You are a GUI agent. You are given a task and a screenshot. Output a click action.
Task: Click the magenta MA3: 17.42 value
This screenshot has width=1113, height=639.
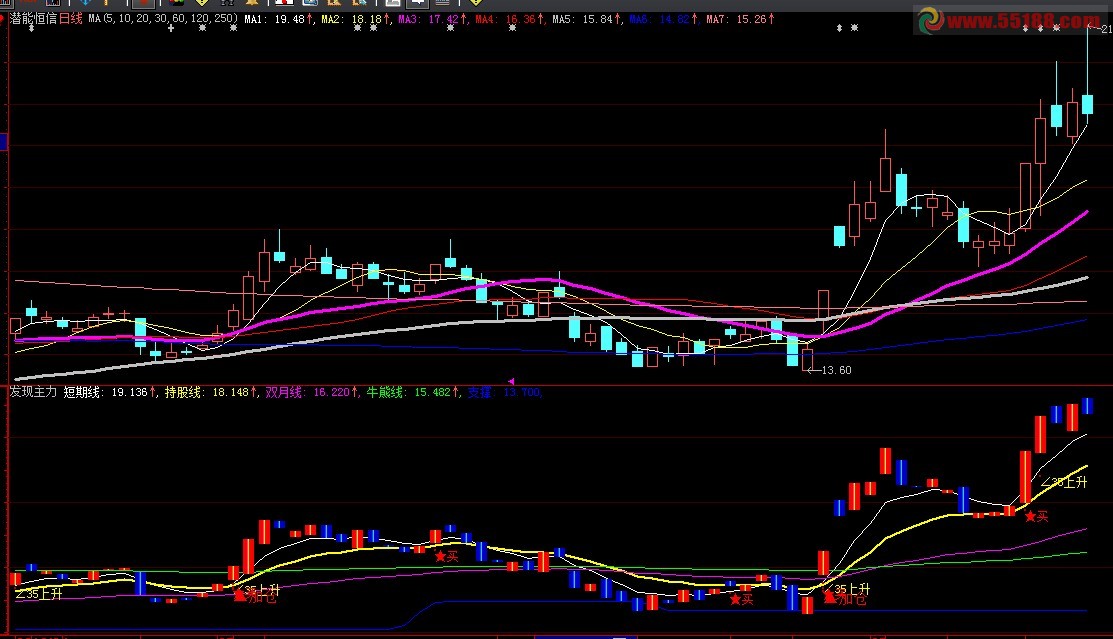433,19
